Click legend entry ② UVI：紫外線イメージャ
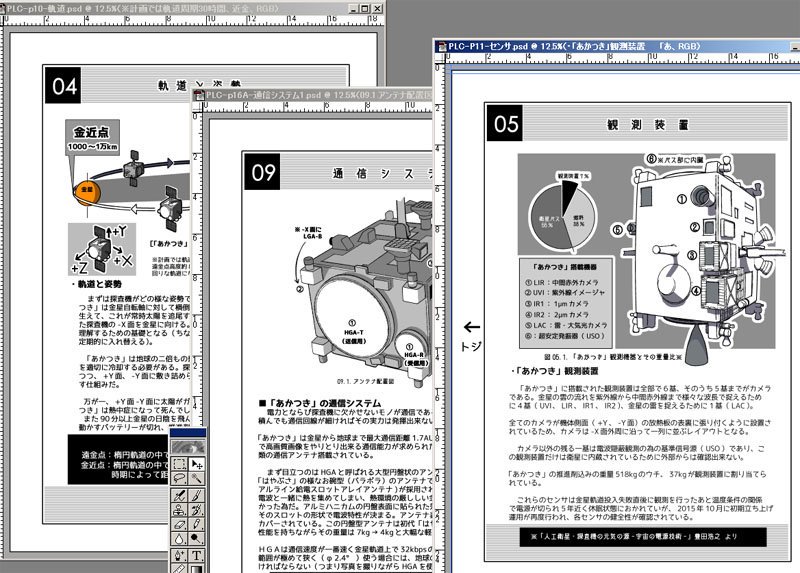This screenshot has width=800, height=573. (x=564, y=293)
